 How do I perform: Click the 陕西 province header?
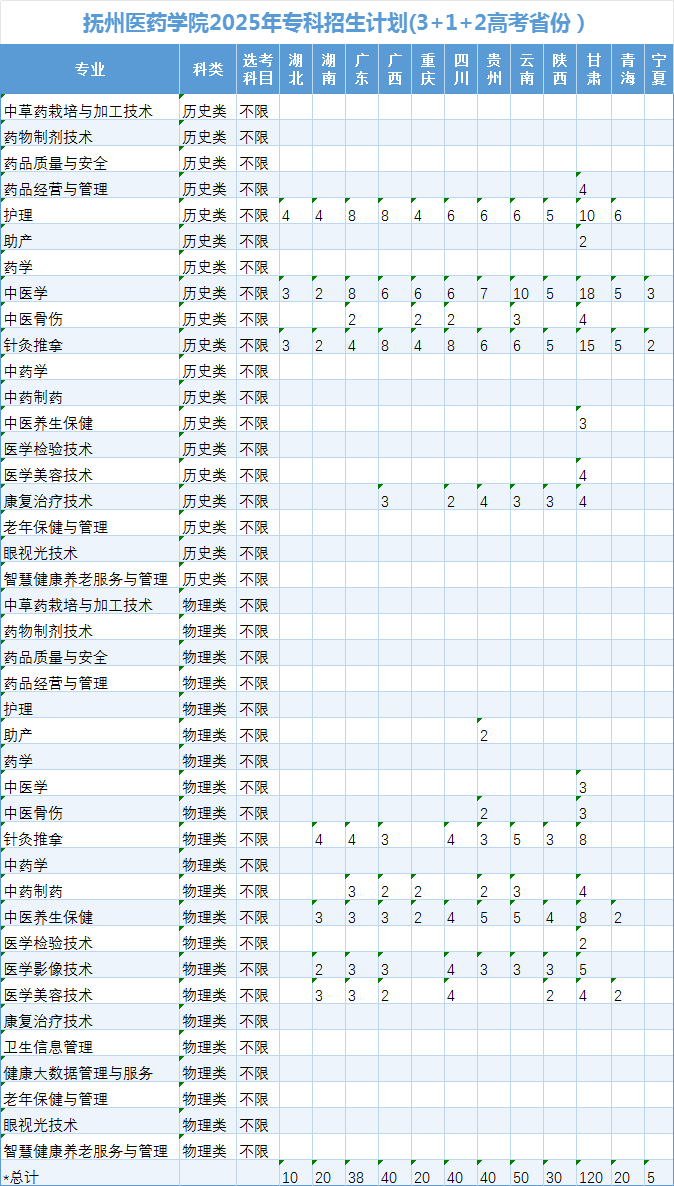pyautogui.click(x=560, y=70)
